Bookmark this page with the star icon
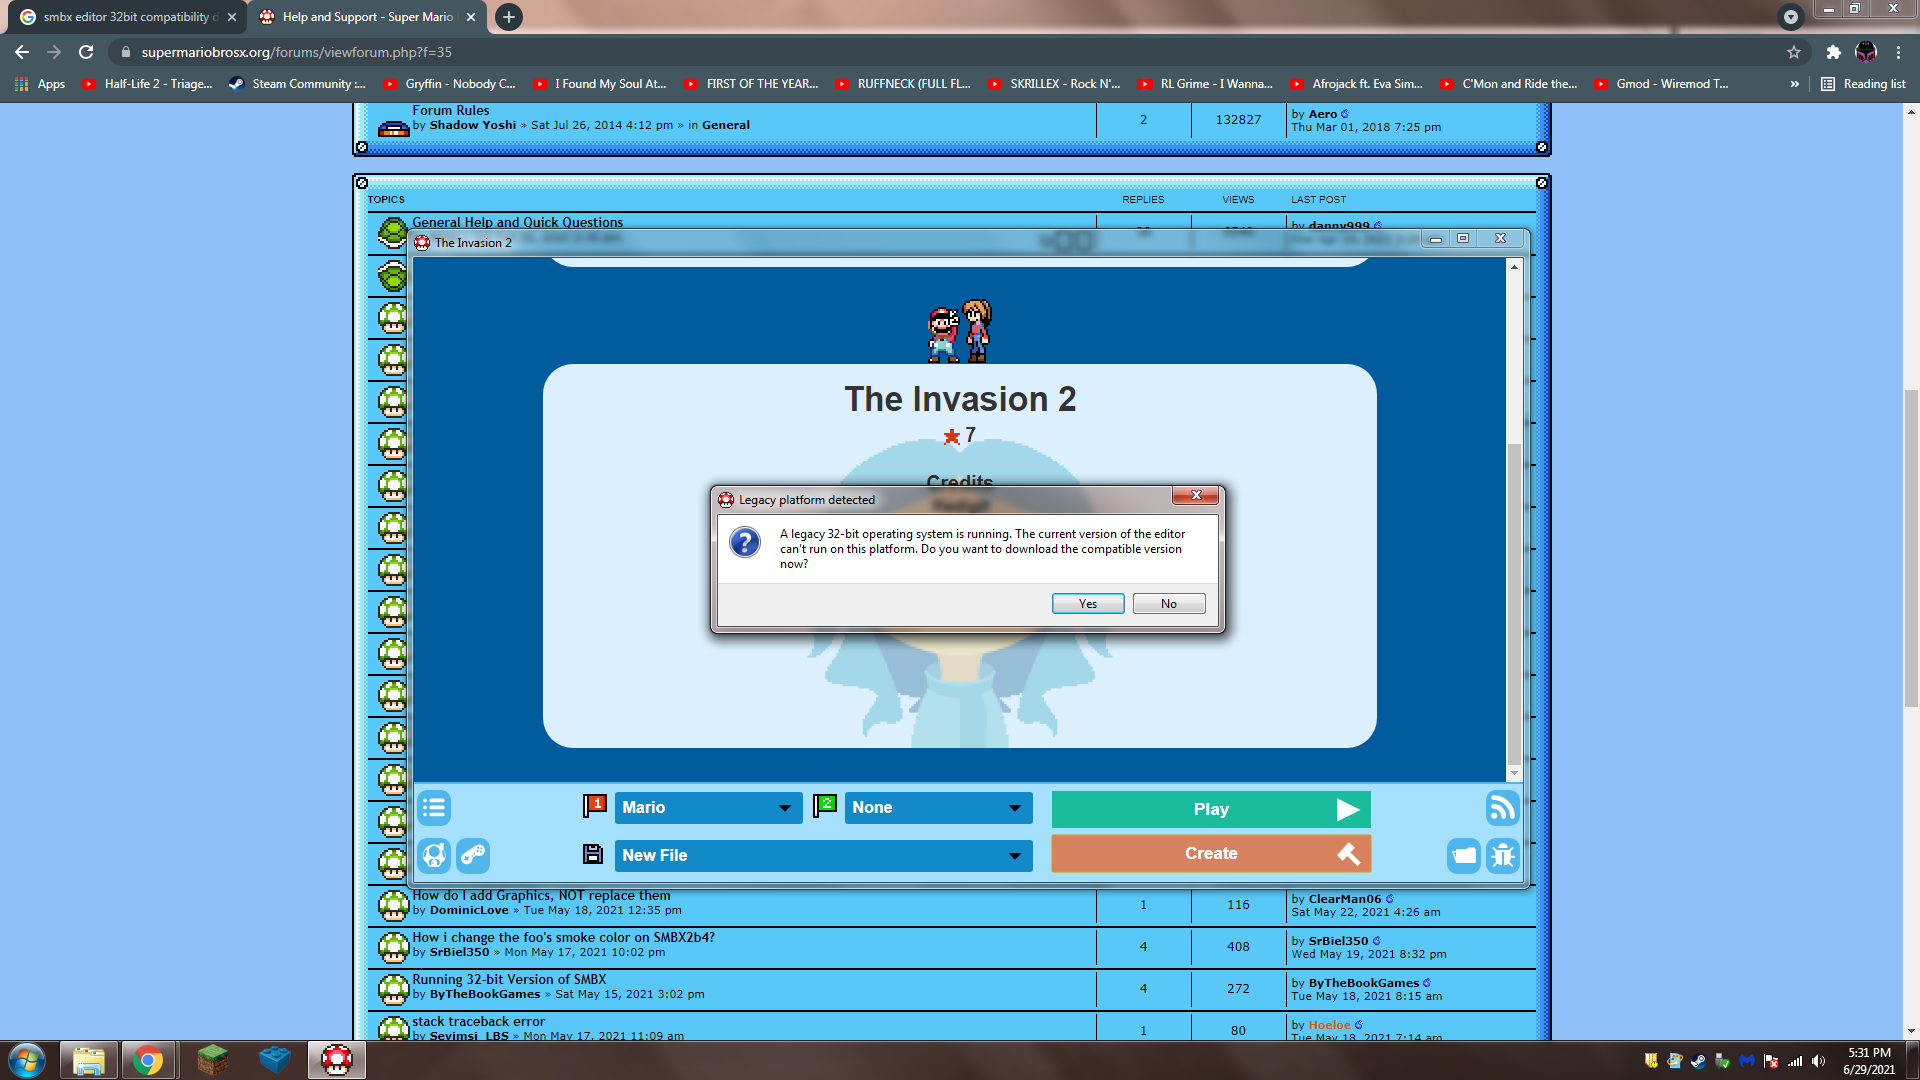Screen dimensions: 1920x1080 point(1794,52)
